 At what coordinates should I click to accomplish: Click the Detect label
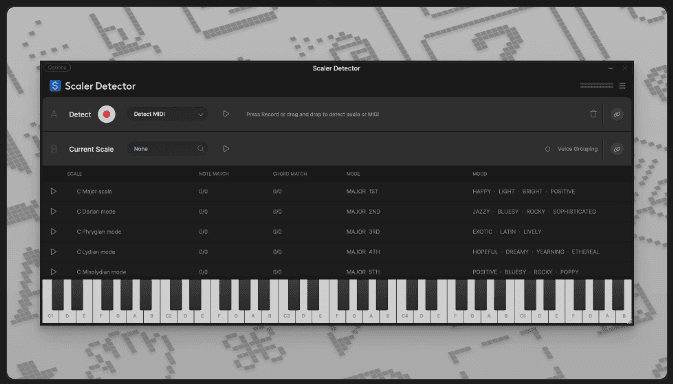coord(80,115)
